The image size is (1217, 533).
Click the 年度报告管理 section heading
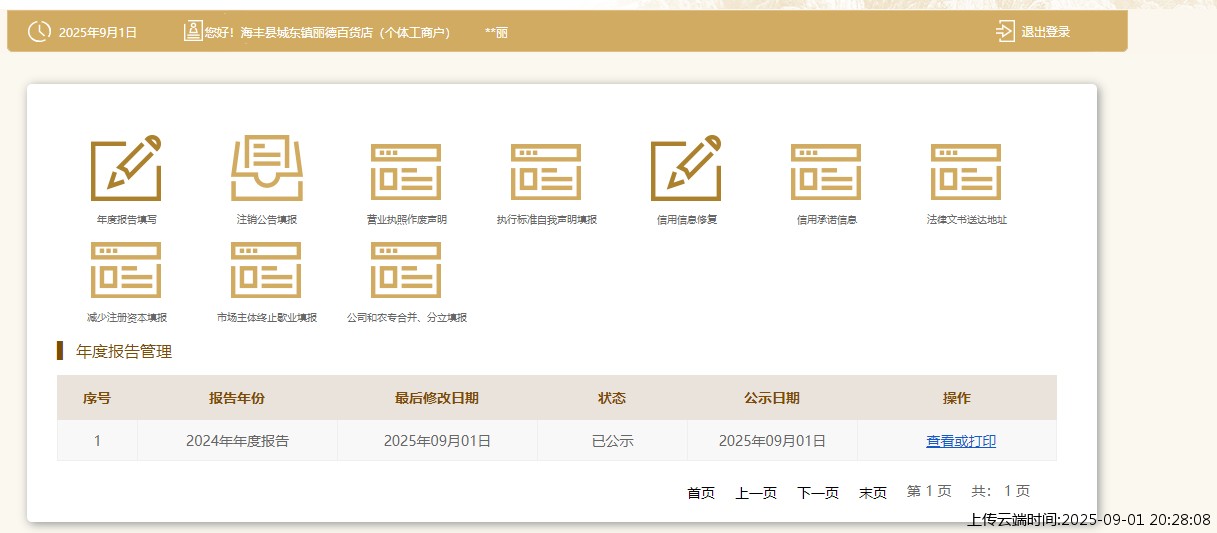(124, 352)
